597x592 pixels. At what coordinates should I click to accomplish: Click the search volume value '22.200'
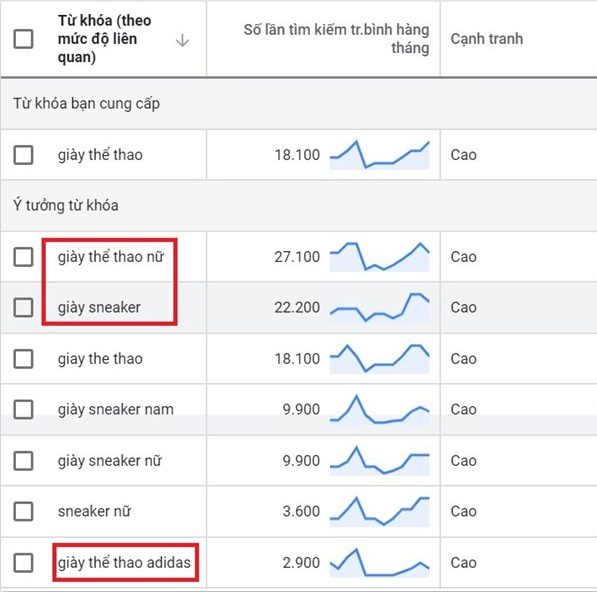[x=297, y=308]
